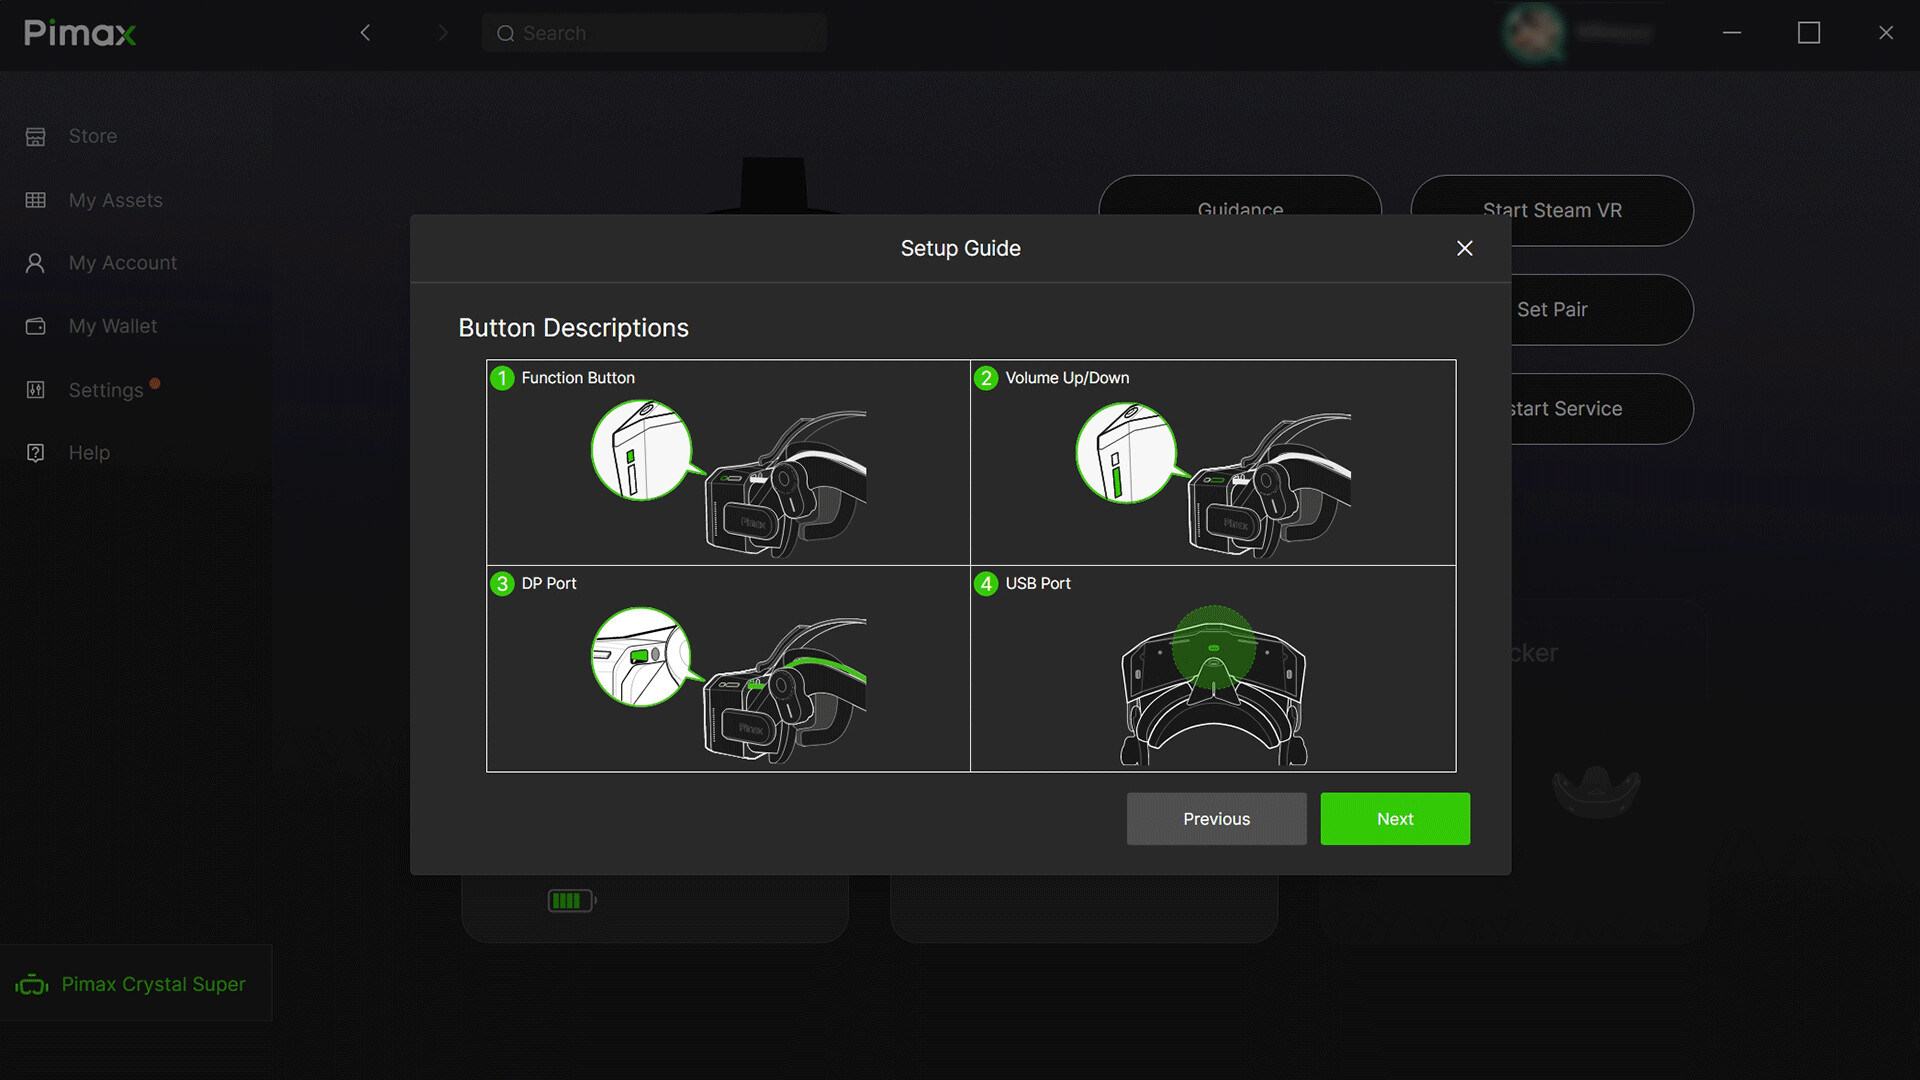Close the Setup Guide dialog
The image size is (1920, 1080).
[1464, 248]
